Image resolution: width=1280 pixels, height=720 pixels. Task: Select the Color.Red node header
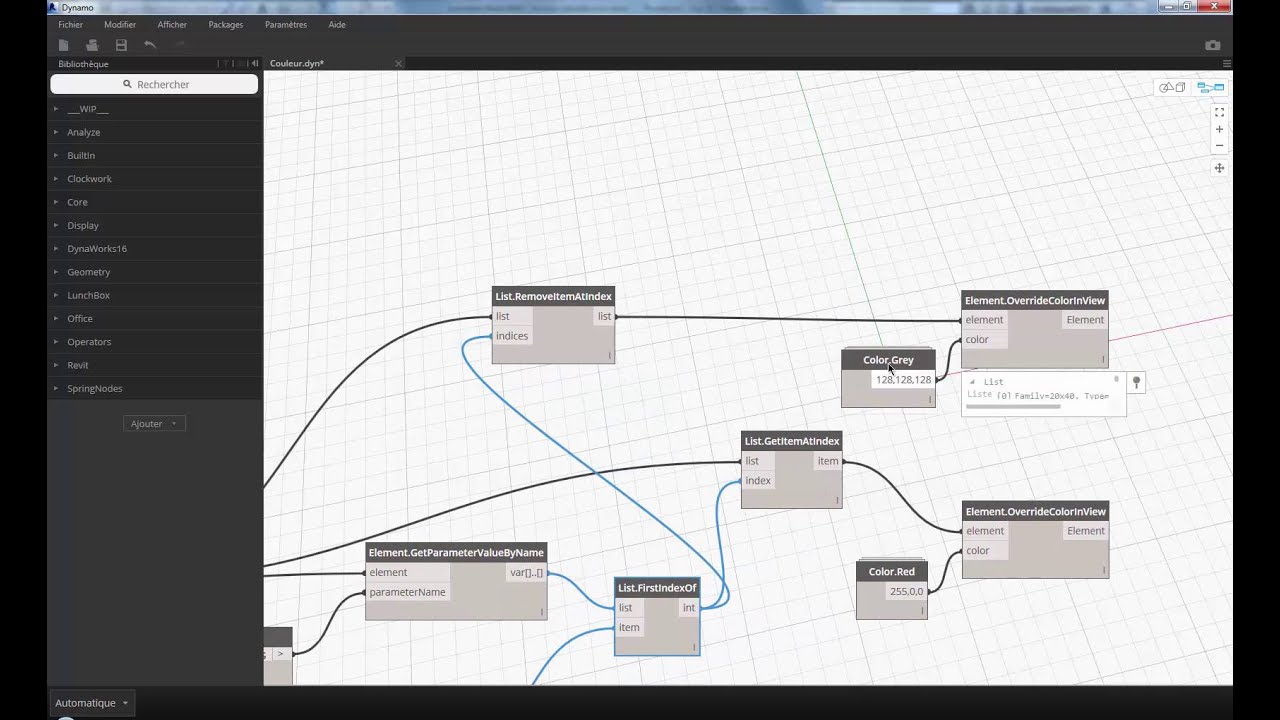(891, 572)
